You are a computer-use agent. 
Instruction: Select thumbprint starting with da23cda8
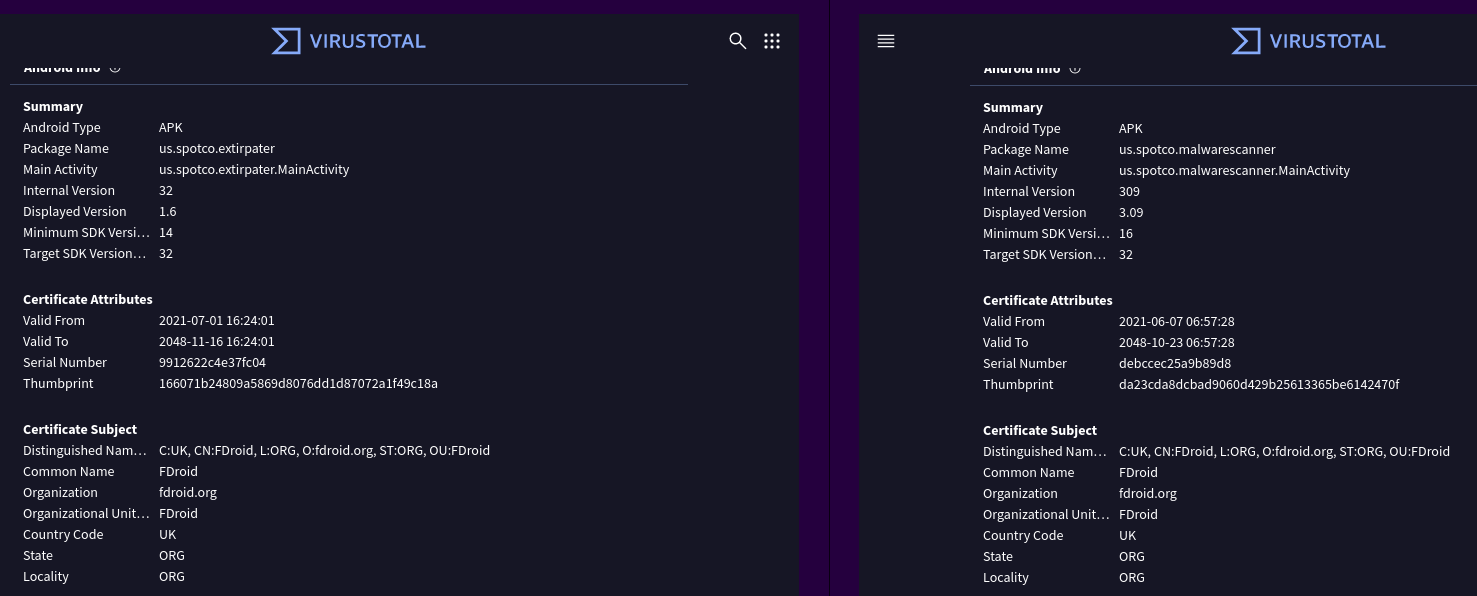1259,385
